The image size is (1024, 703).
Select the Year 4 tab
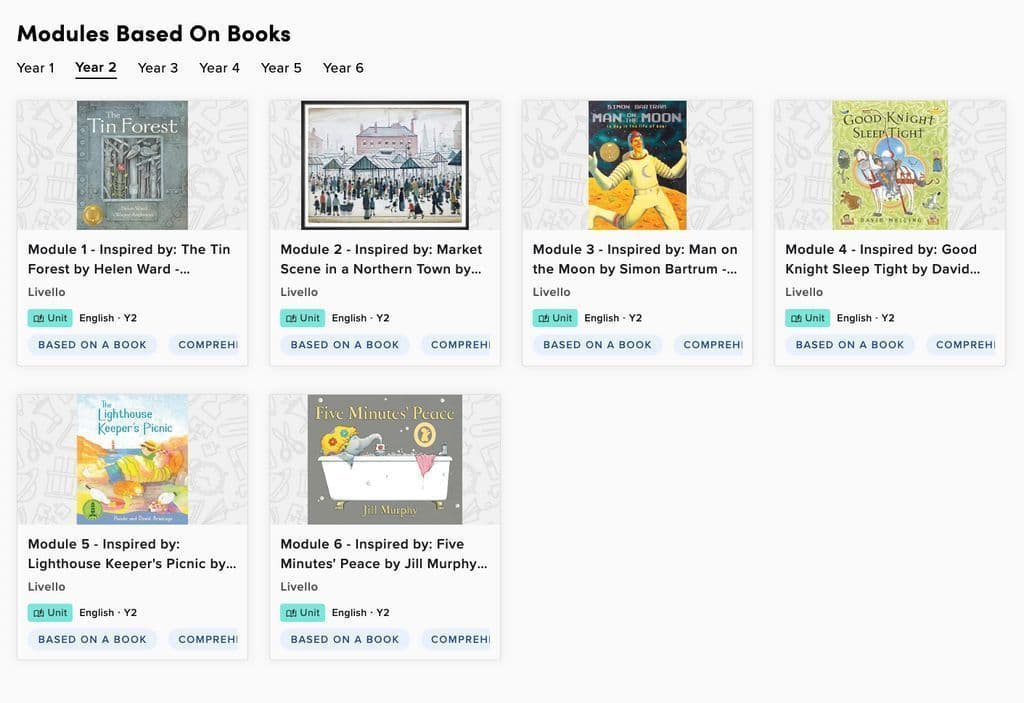click(219, 68)
